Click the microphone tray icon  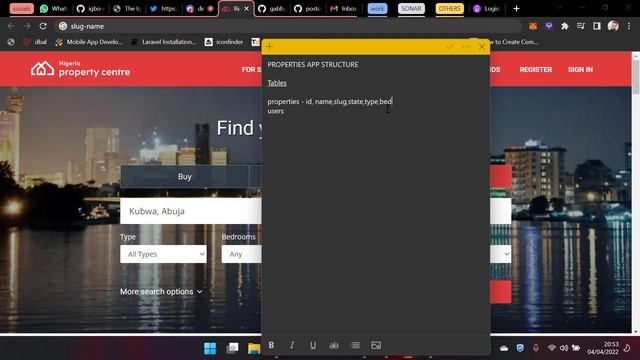click(536, 348)
